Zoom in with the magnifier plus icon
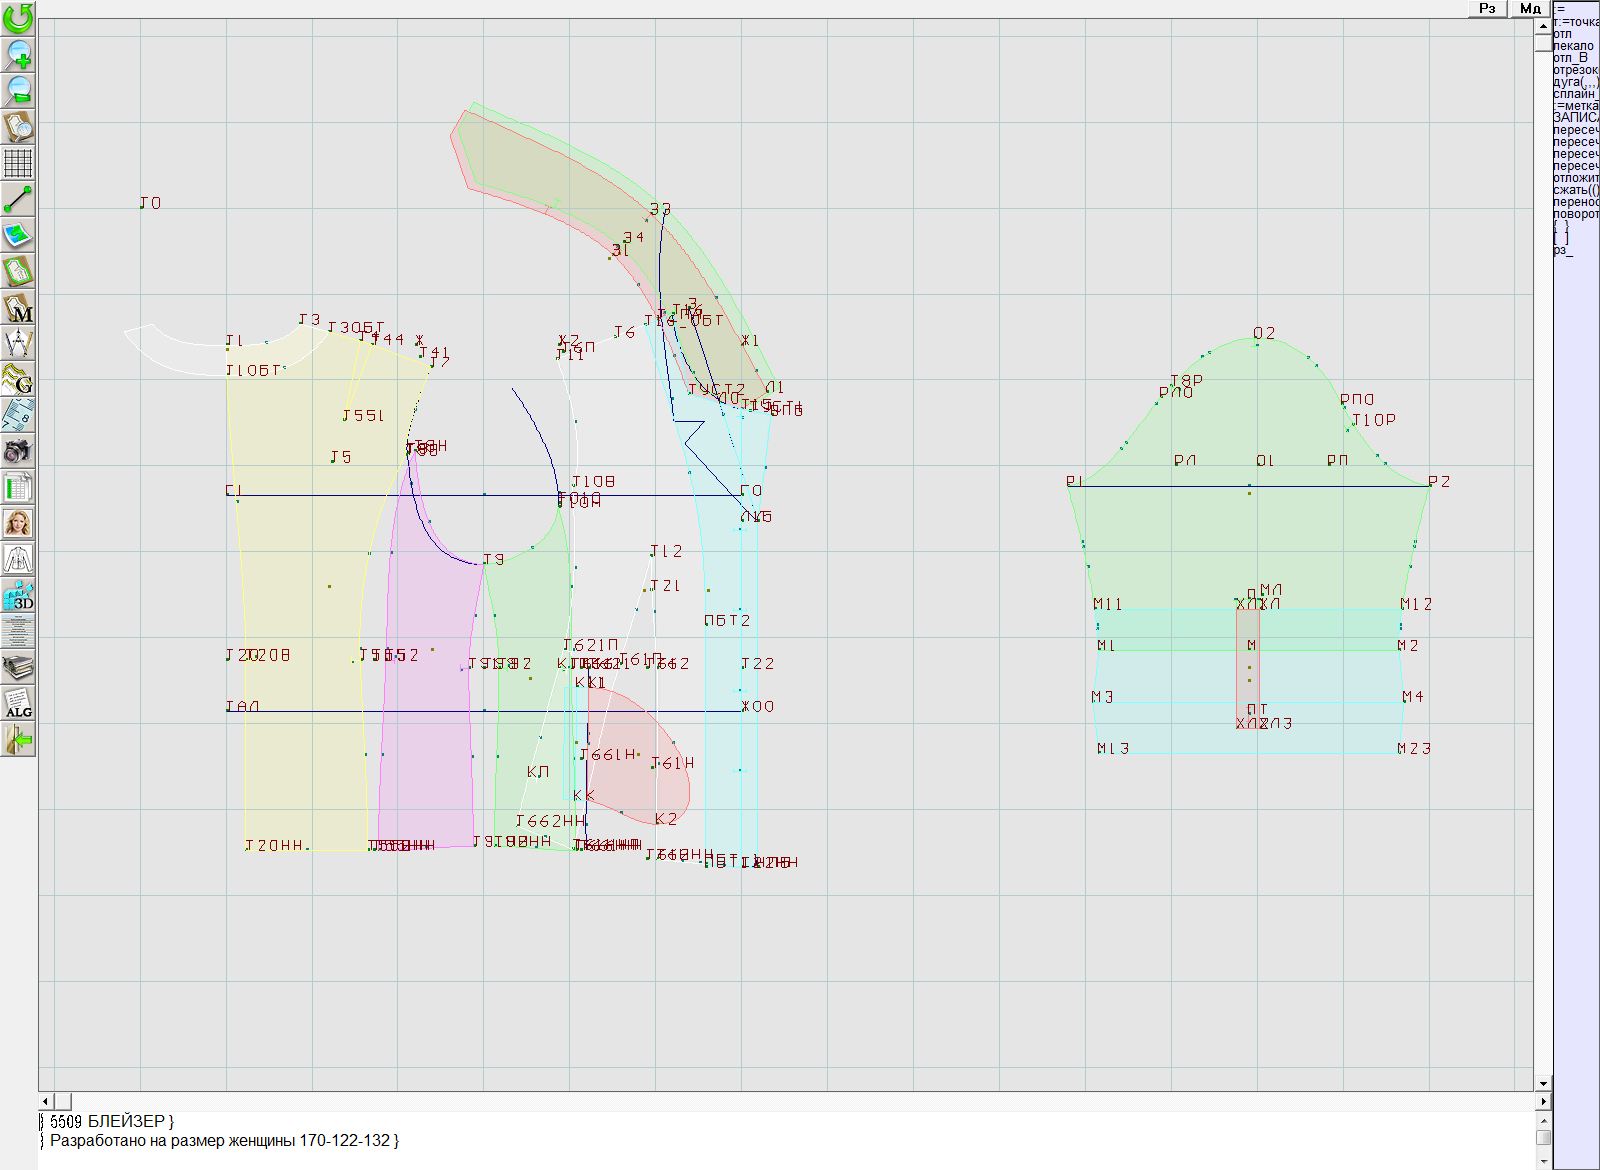 18,54
